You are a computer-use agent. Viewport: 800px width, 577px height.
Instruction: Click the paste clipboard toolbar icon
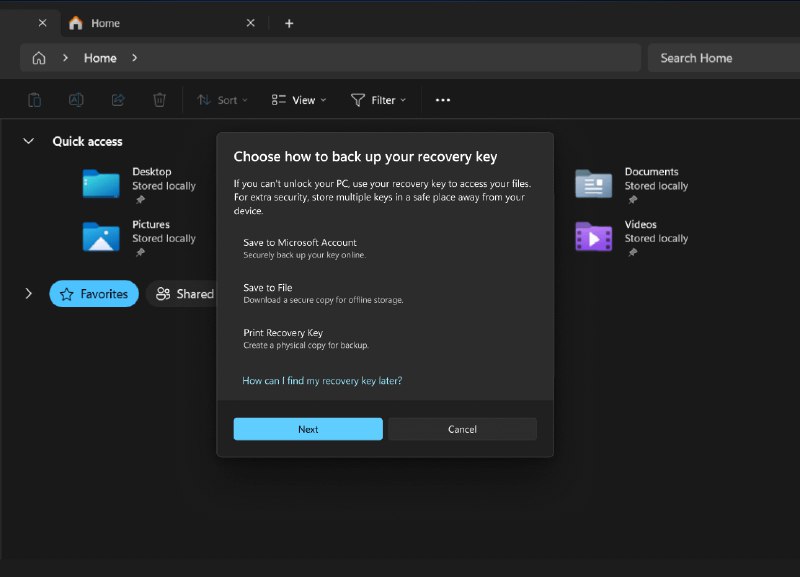[x=34, y=100]
